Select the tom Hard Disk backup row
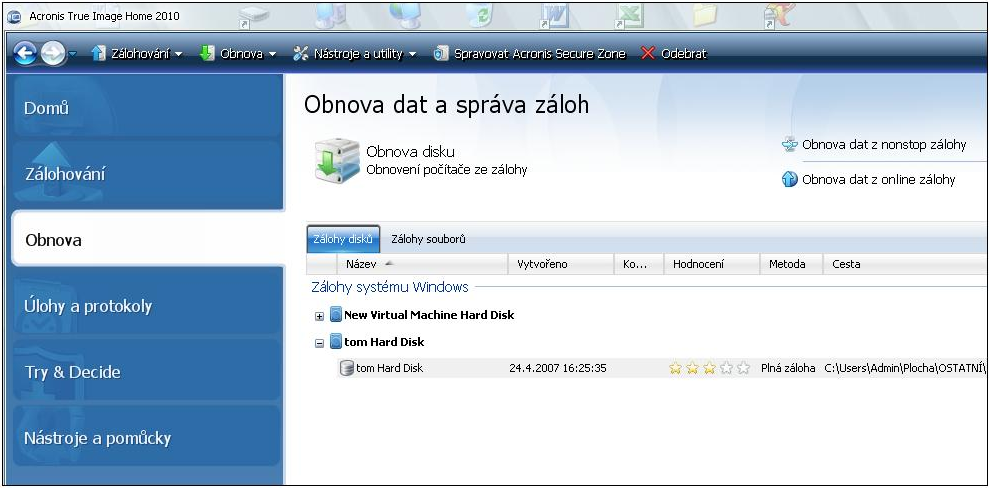 point(661,368)
